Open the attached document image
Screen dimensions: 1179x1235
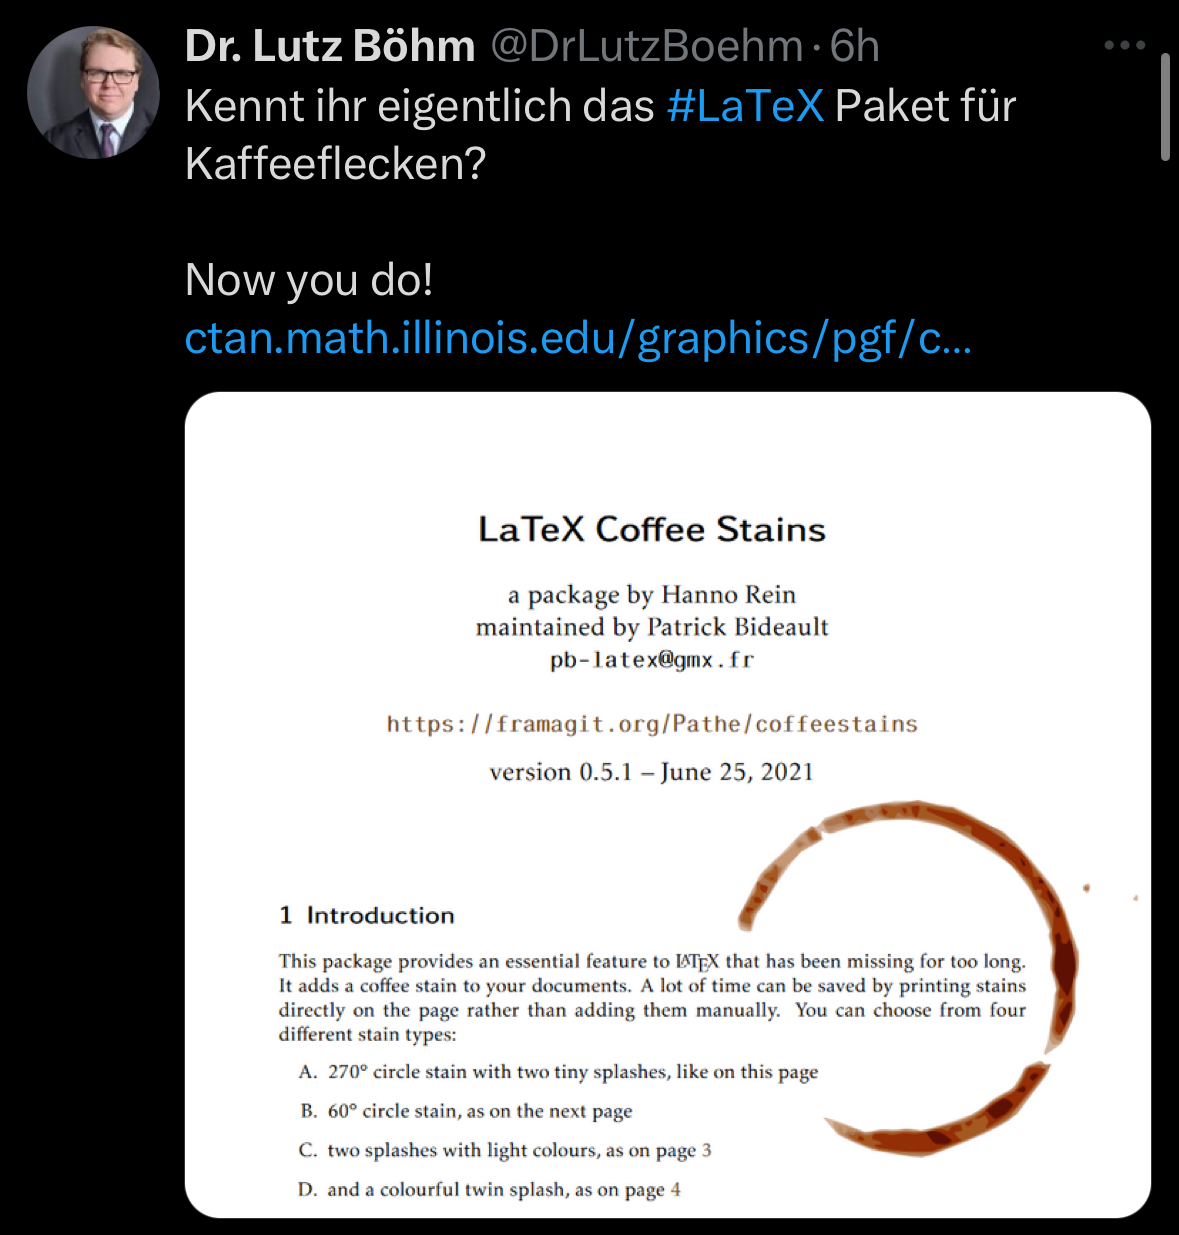(668, 805)
